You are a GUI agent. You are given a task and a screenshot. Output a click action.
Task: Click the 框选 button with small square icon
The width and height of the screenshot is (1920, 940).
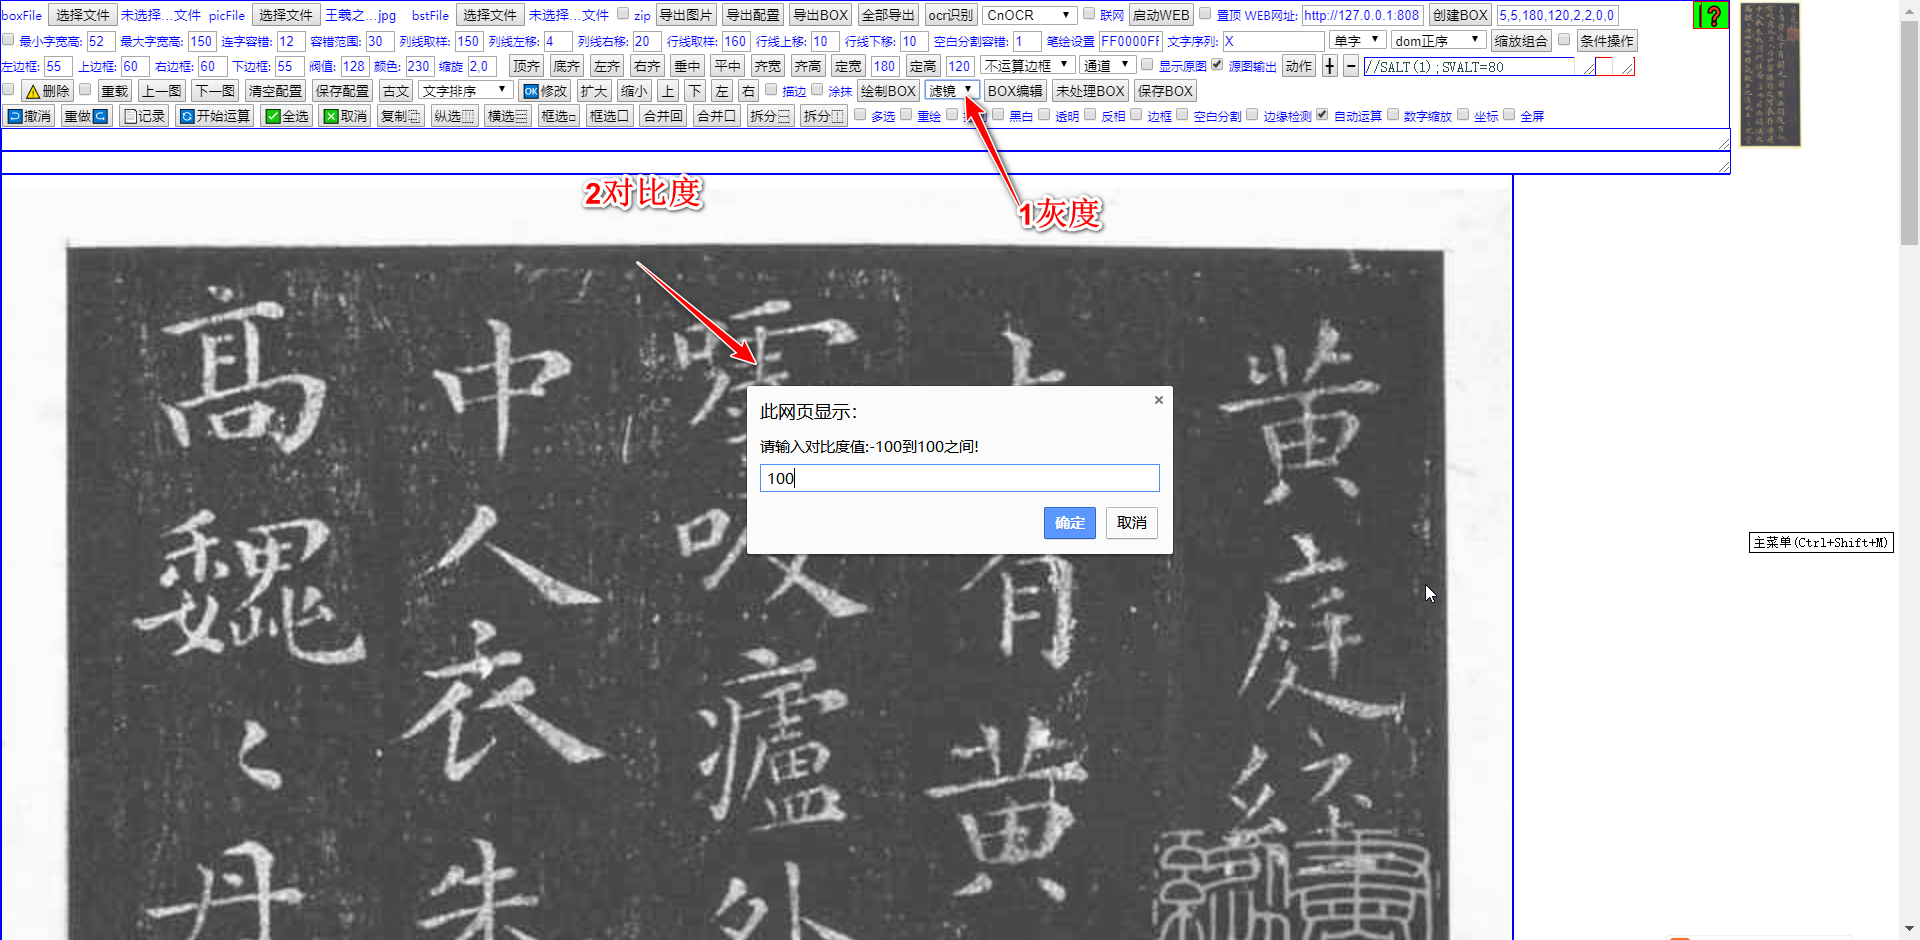coord(558,116)
